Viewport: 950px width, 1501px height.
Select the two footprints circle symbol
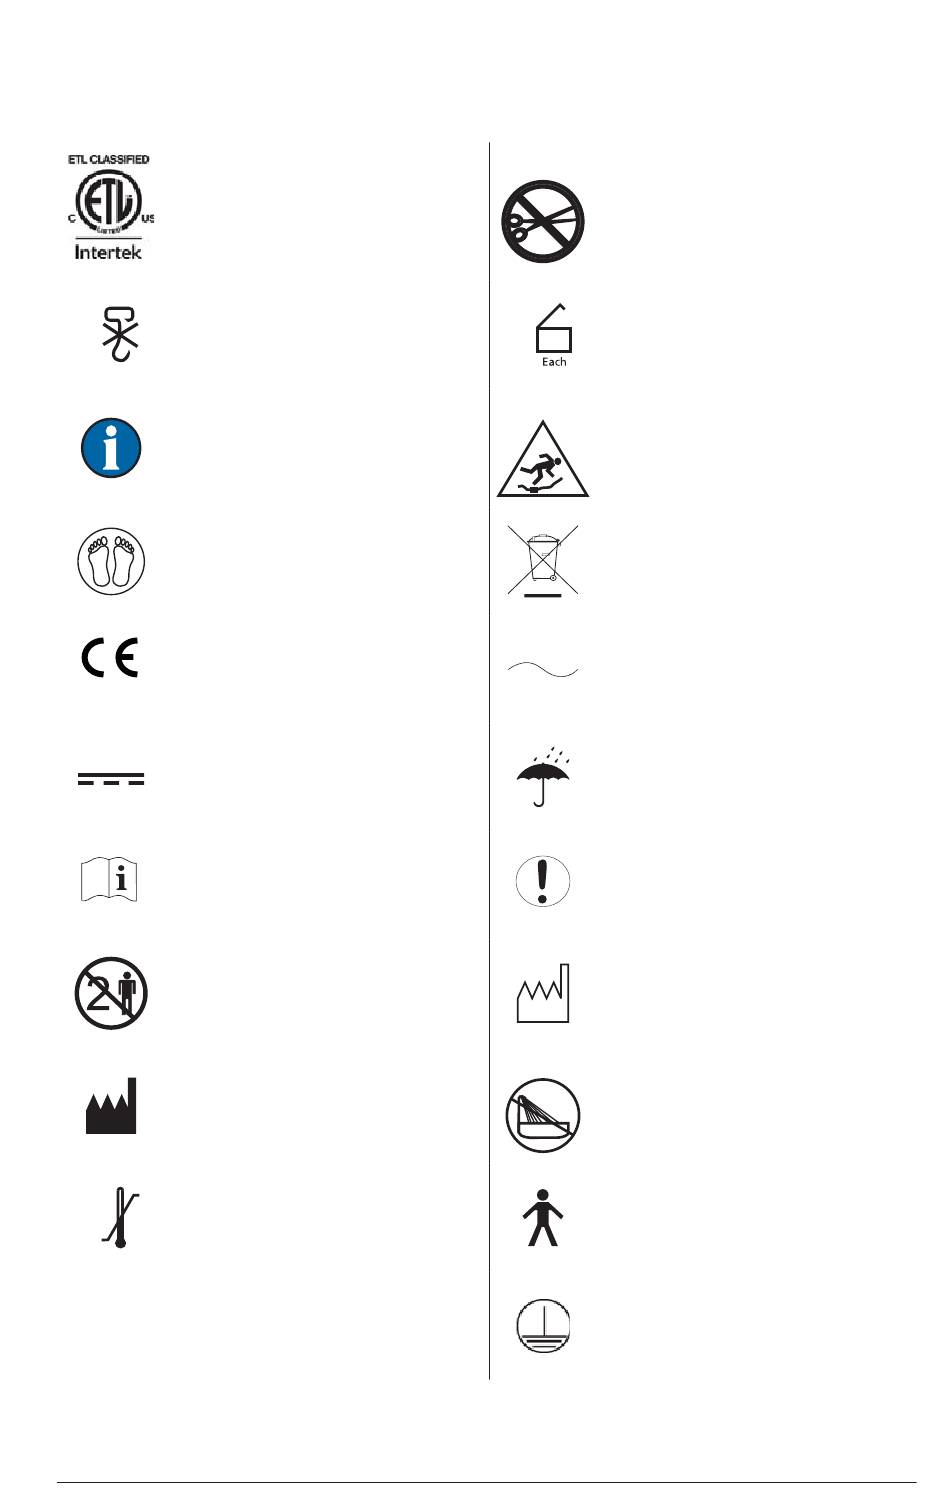(111, 561)
